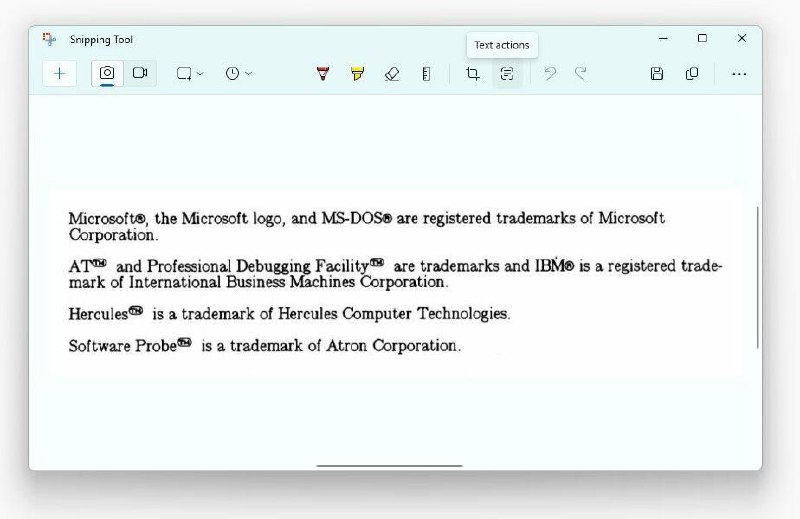Viewport: 800px width, 519px height.
Task: Select the Image crop tool
Action: point(472,74)
